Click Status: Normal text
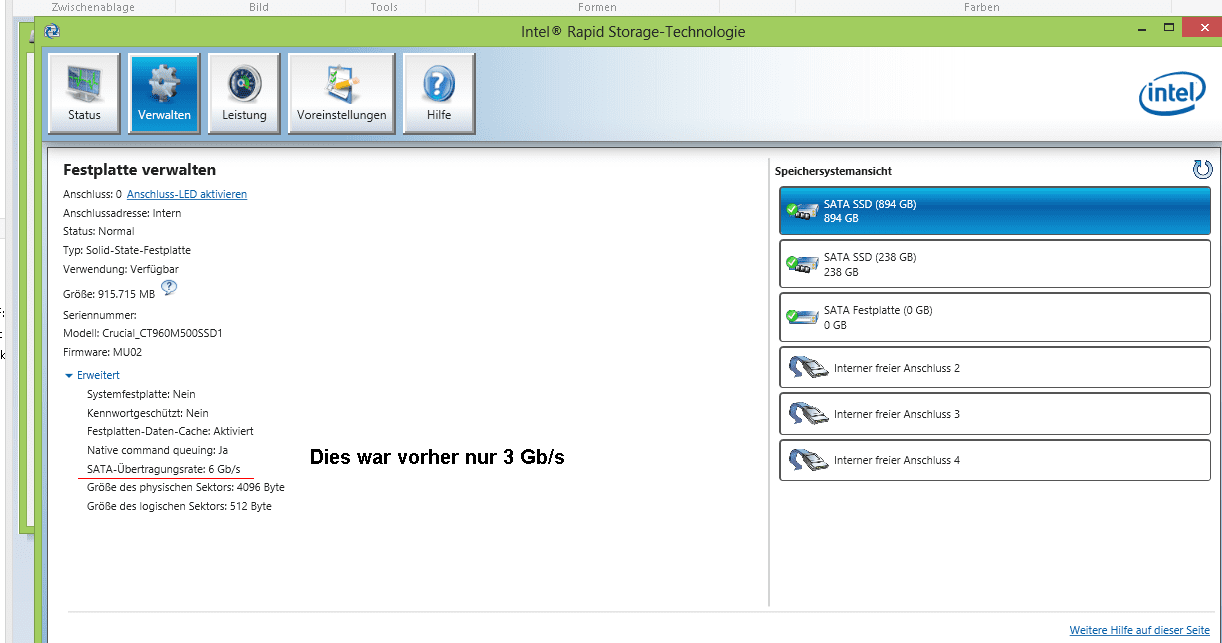 click(x=98, y=231)
